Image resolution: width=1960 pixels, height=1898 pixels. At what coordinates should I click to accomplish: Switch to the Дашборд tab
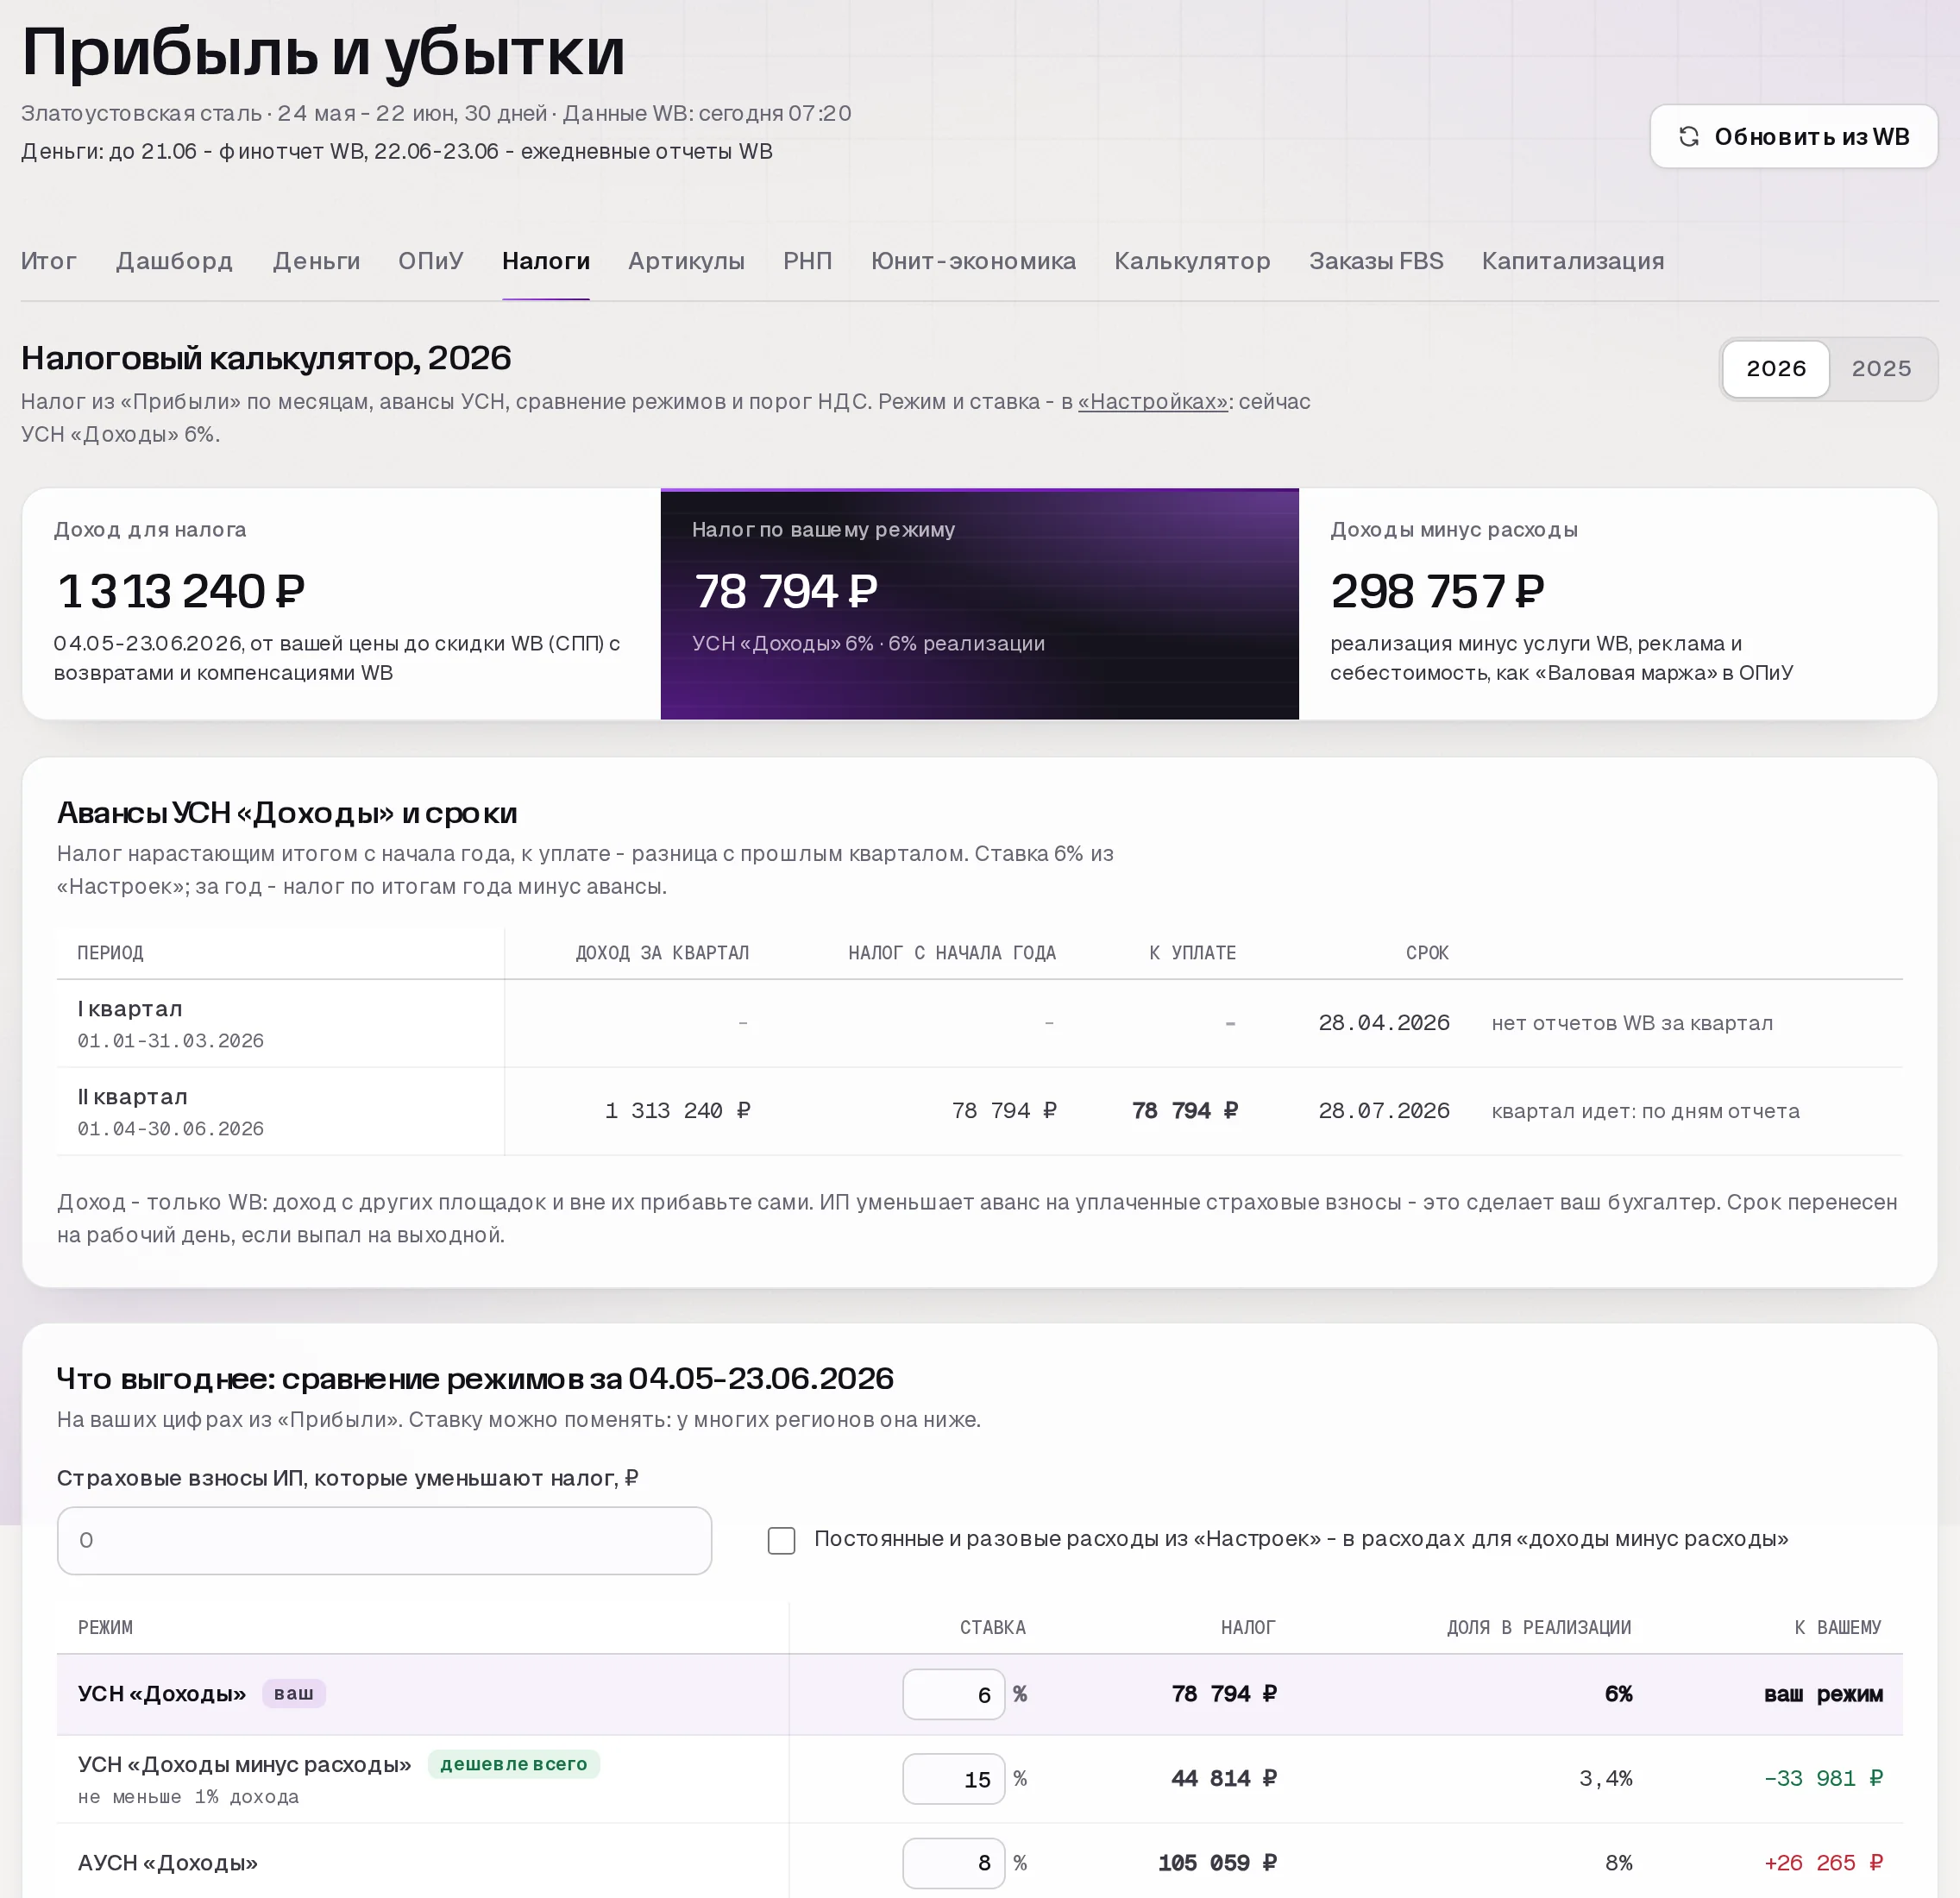pyautogui.click(x=174, y=261)
